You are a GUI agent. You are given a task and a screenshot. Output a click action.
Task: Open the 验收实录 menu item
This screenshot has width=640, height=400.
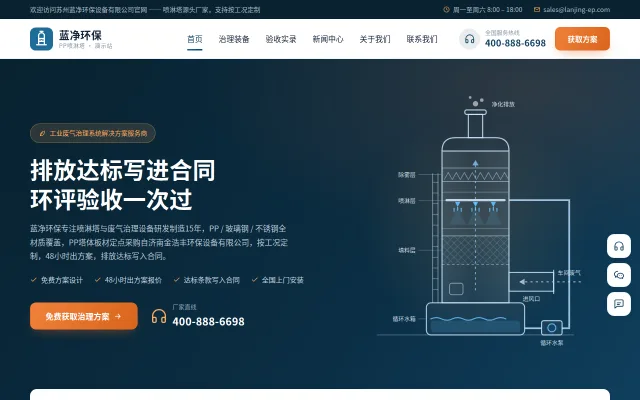click(x=281, y=39)
